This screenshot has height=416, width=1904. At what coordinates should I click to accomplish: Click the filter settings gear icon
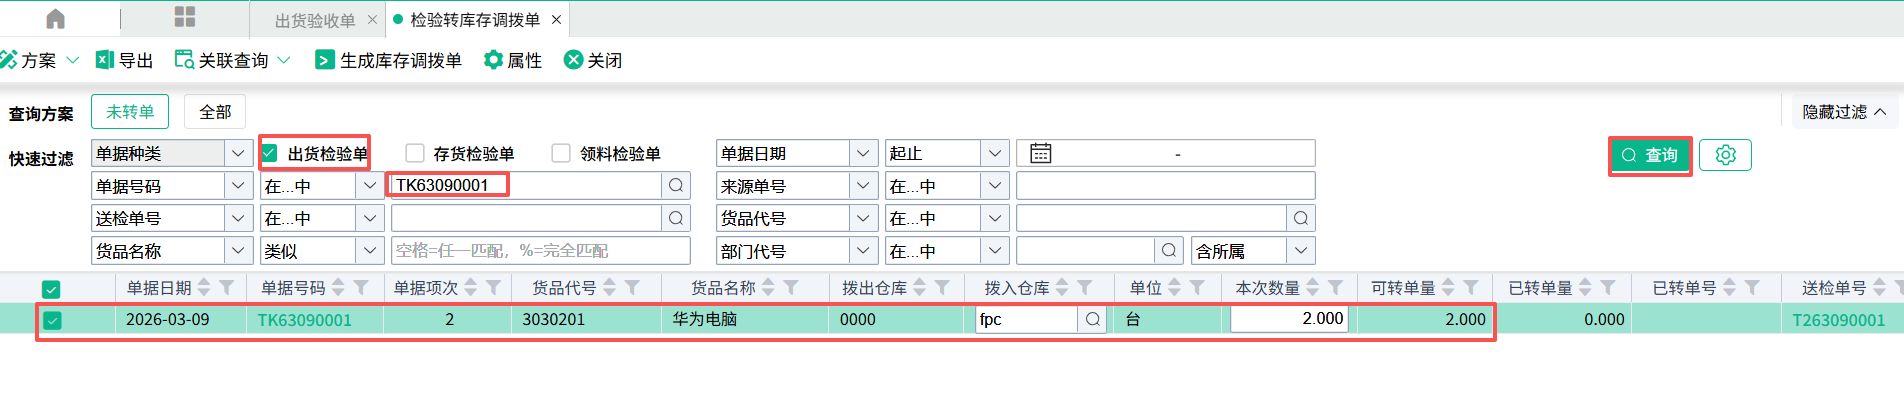[1725, 155]
